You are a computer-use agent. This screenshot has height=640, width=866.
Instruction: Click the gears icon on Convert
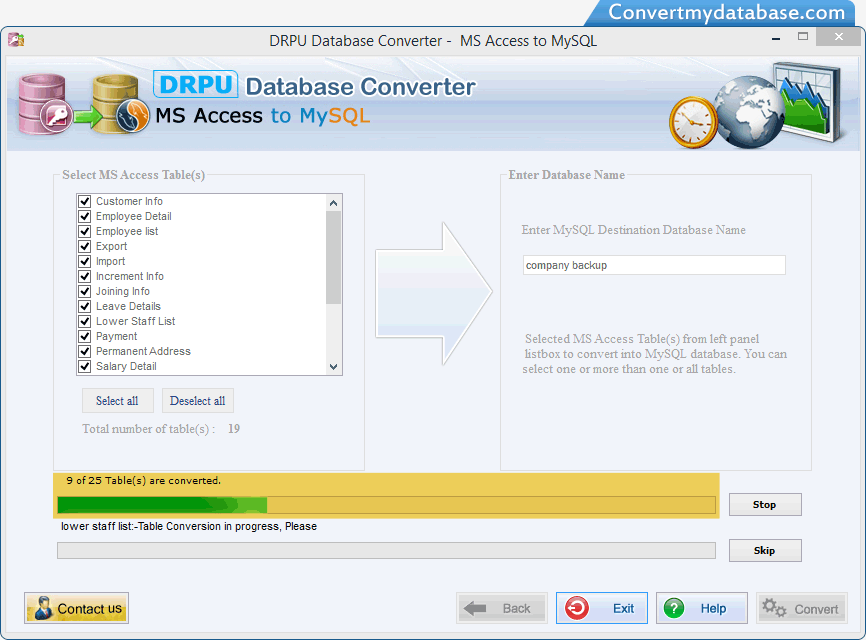click(774, 608)
